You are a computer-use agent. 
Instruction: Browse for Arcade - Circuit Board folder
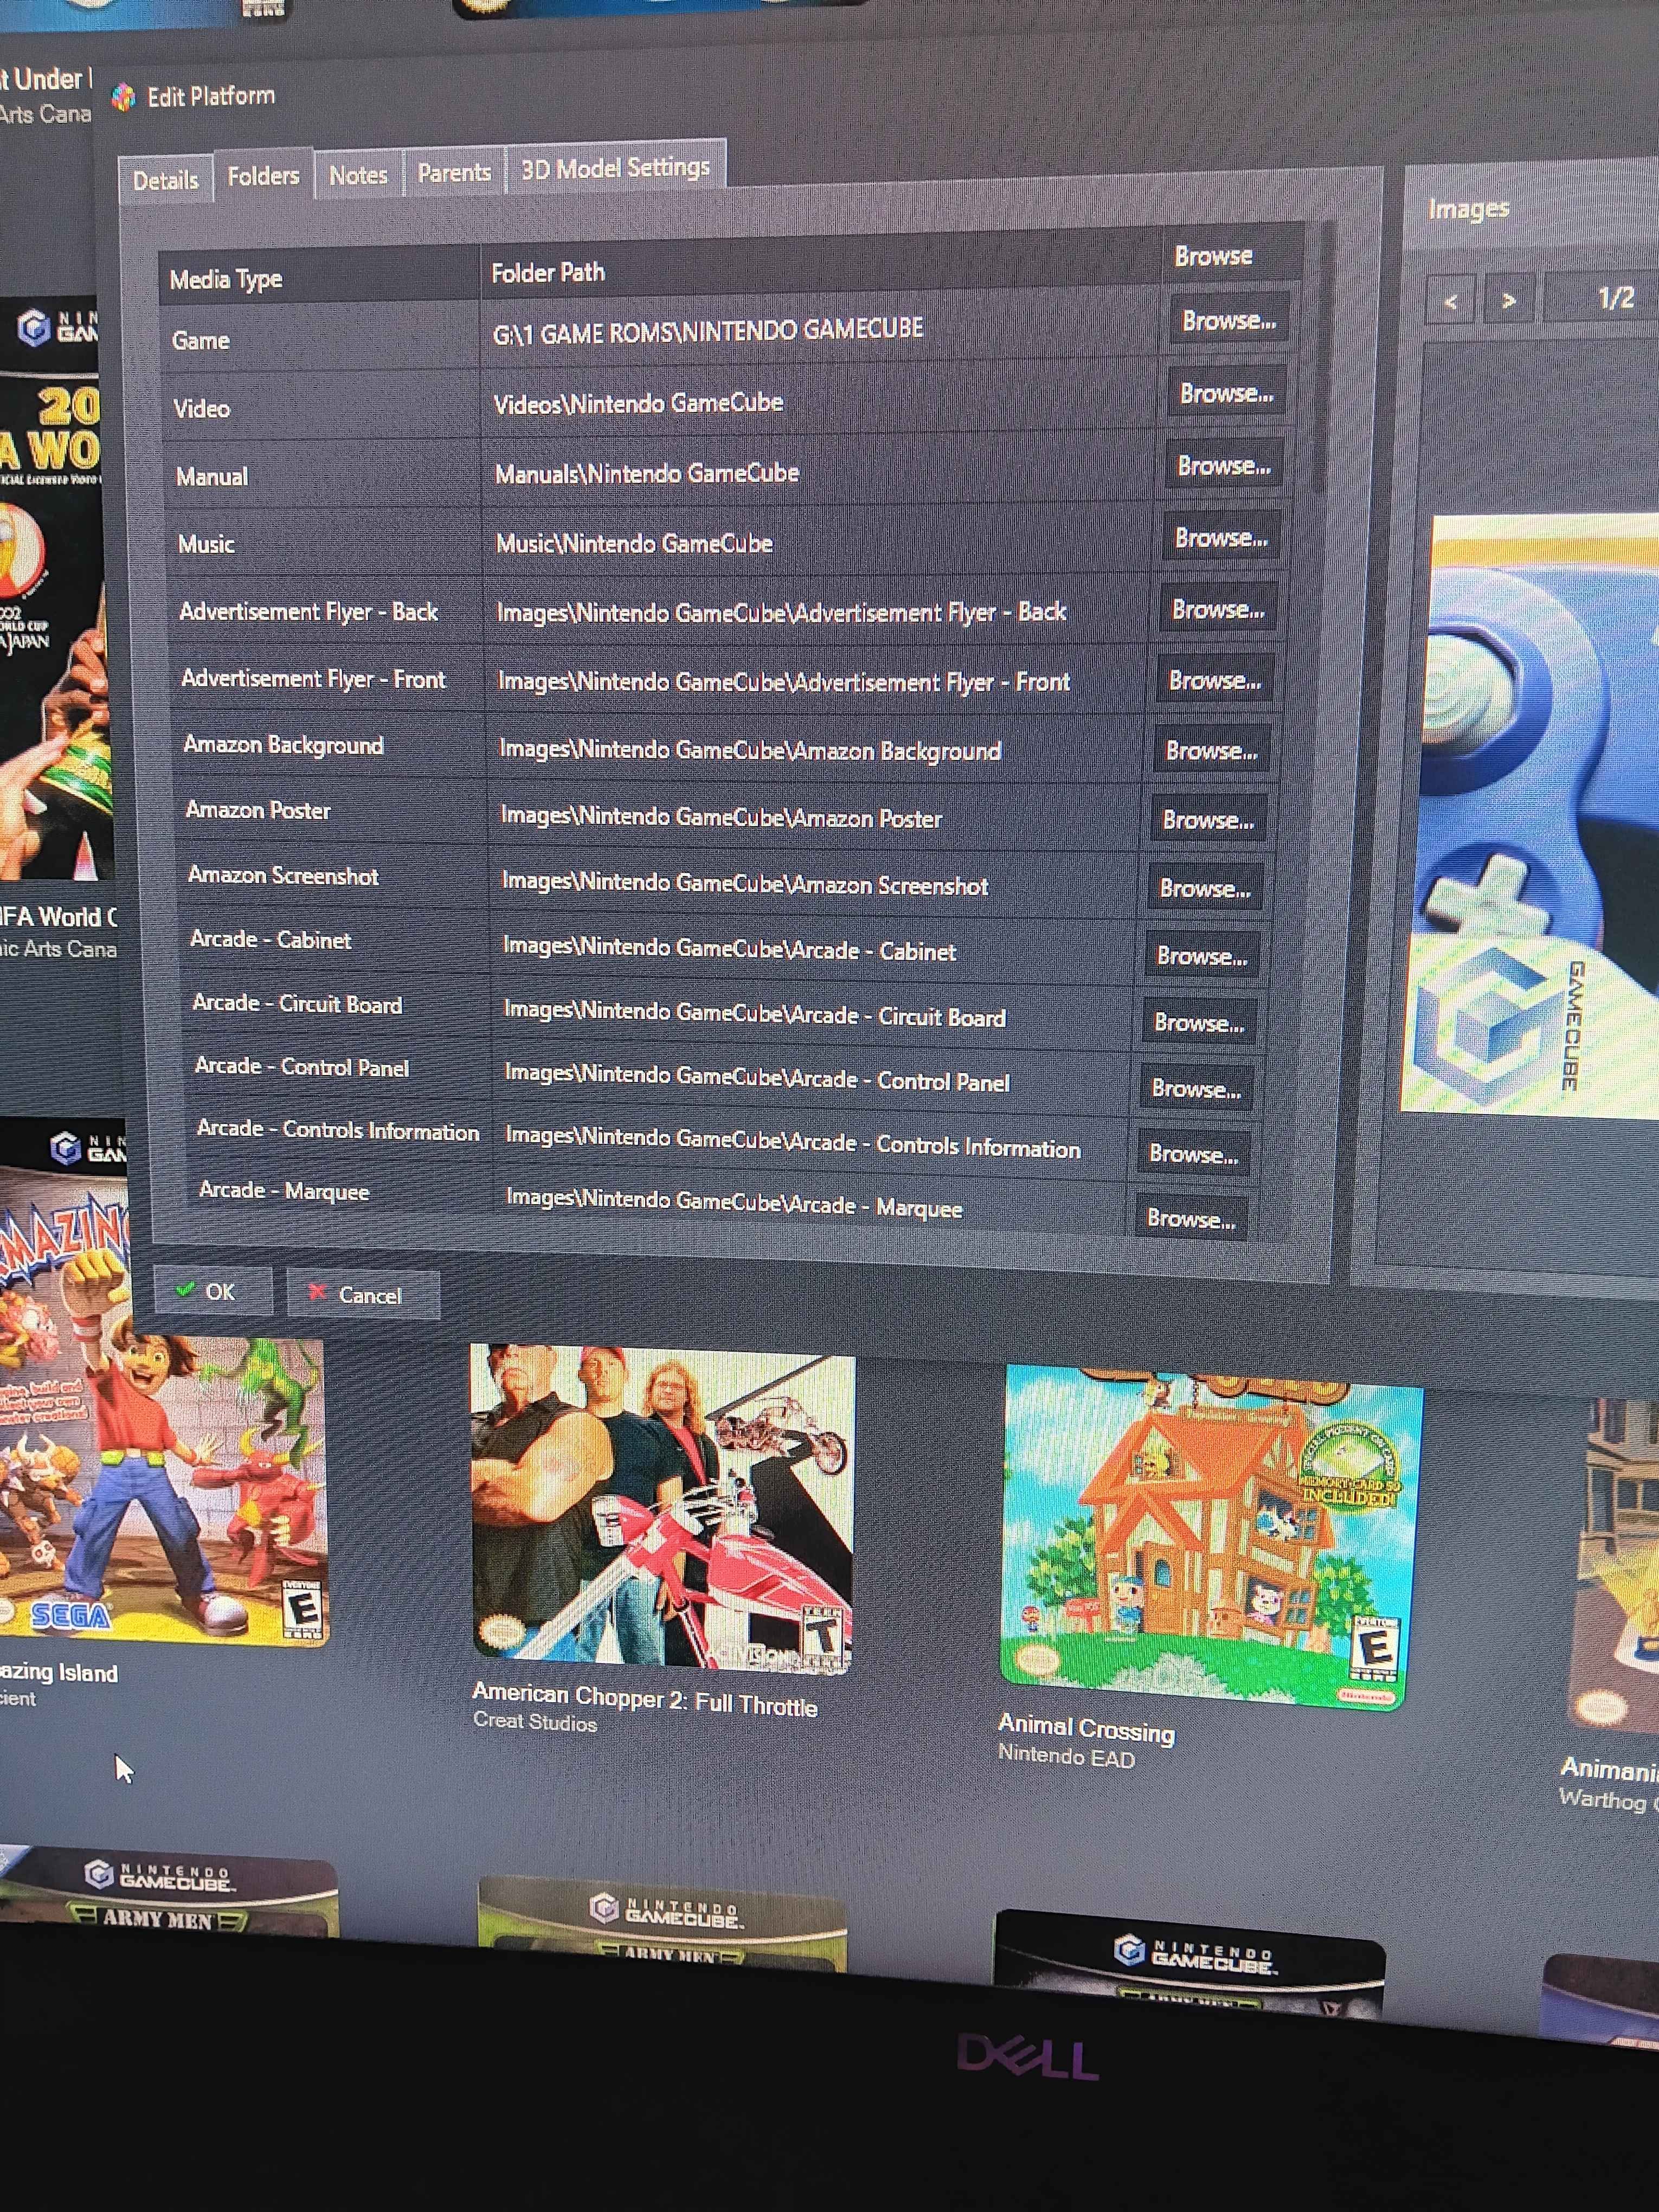click(x=1198, y=1022)
